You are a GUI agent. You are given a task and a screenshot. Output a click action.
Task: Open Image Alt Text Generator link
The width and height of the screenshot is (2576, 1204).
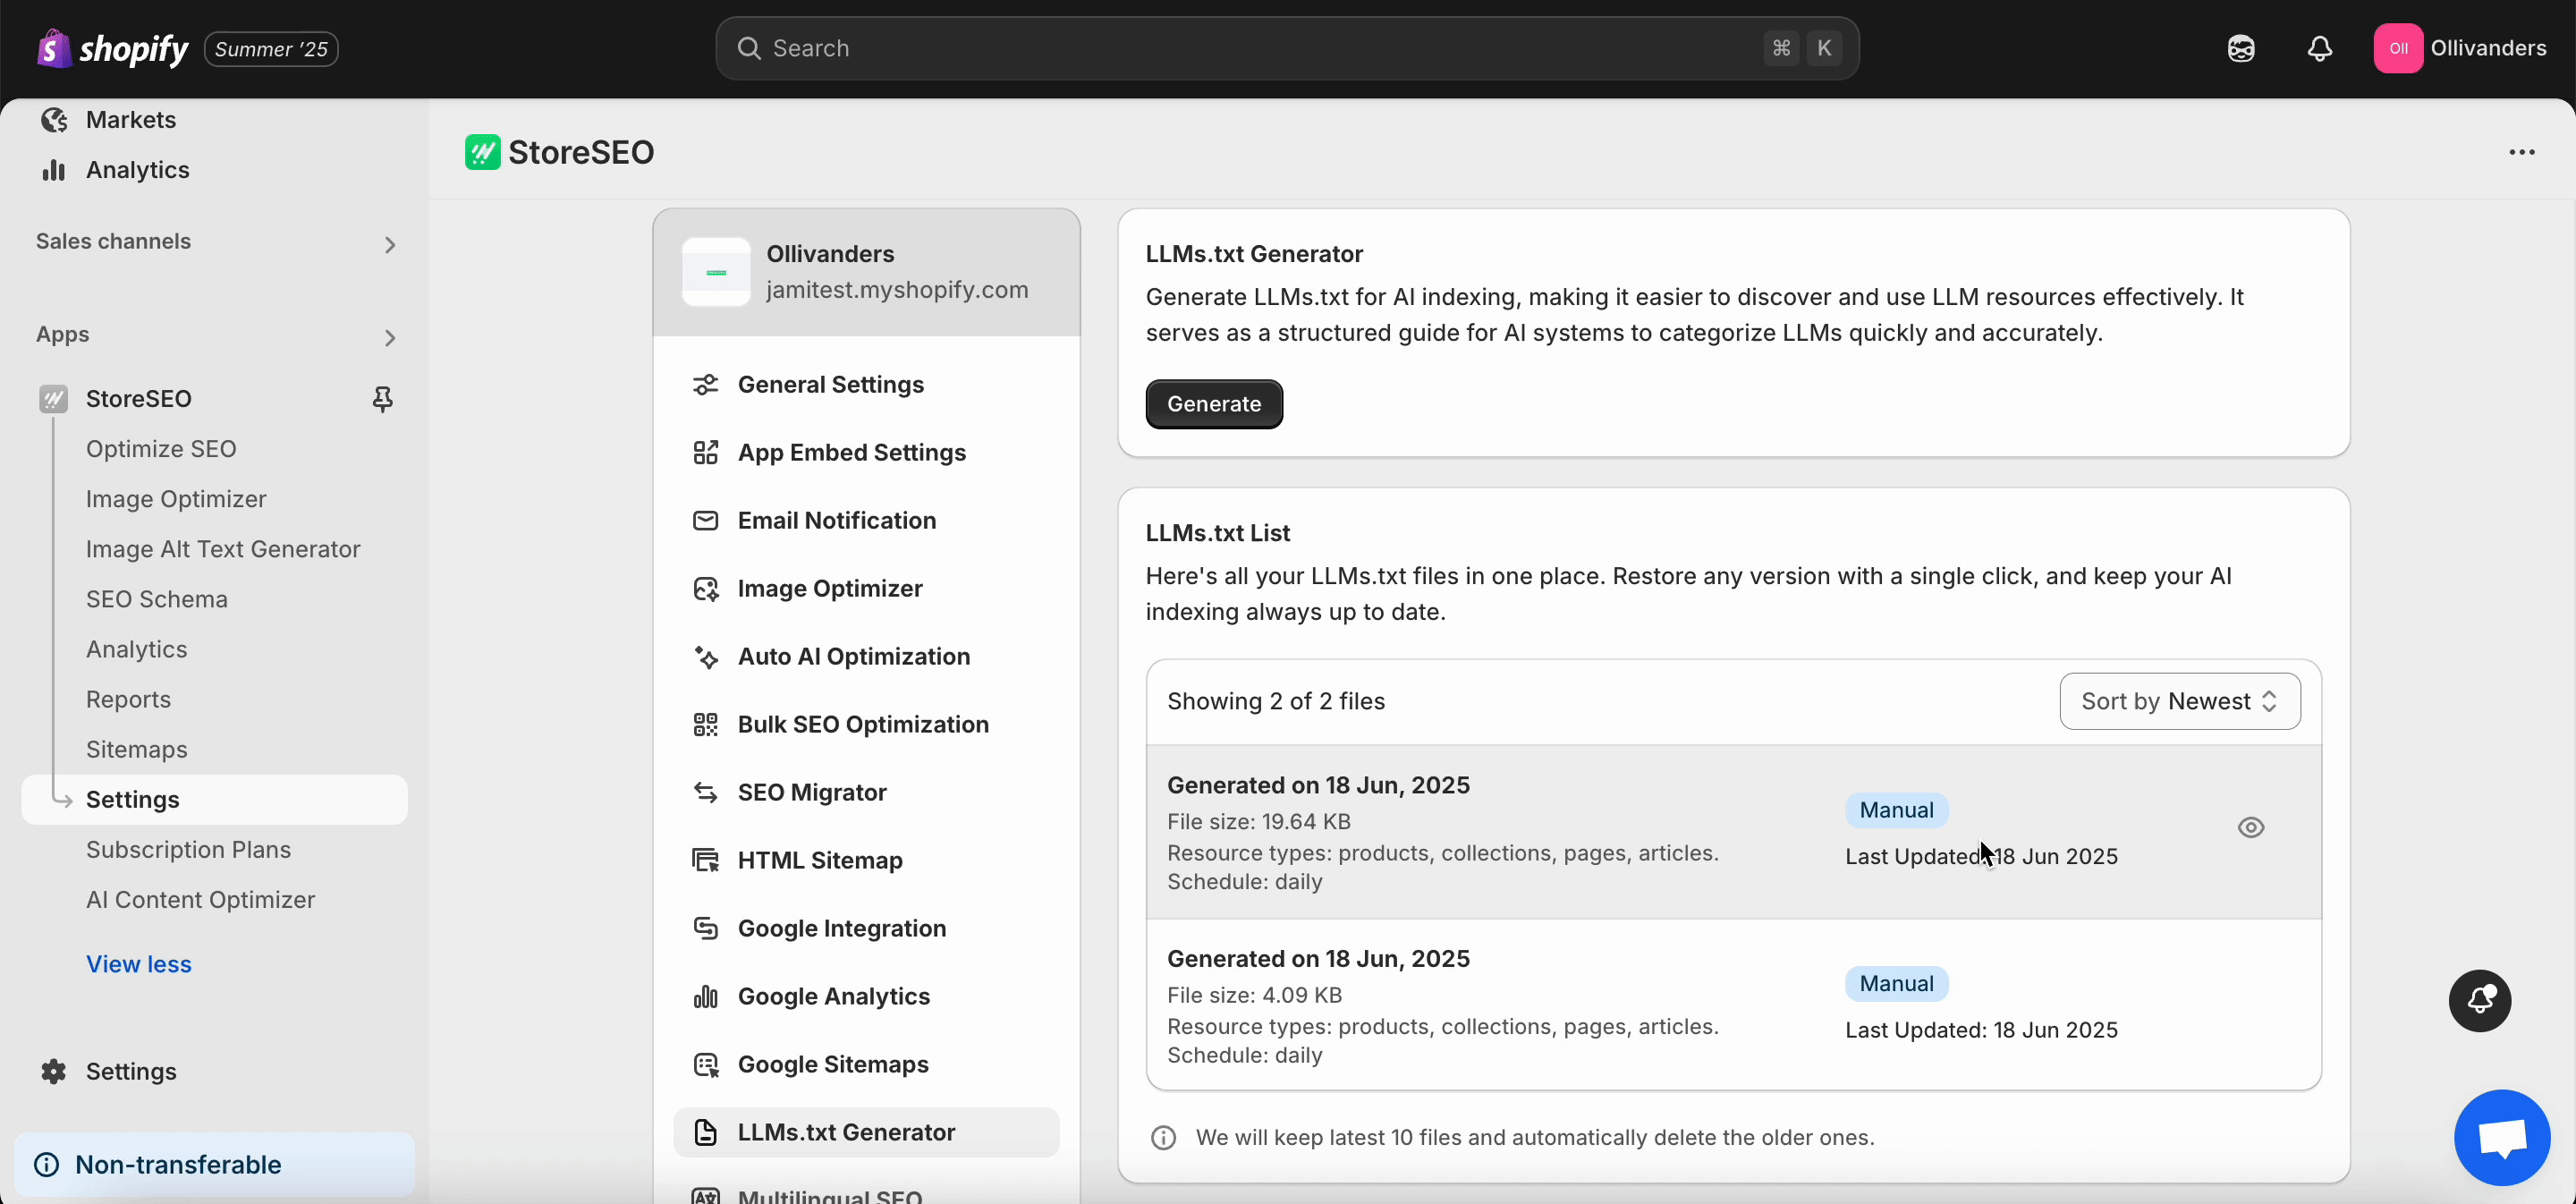(x=223, y=549)
